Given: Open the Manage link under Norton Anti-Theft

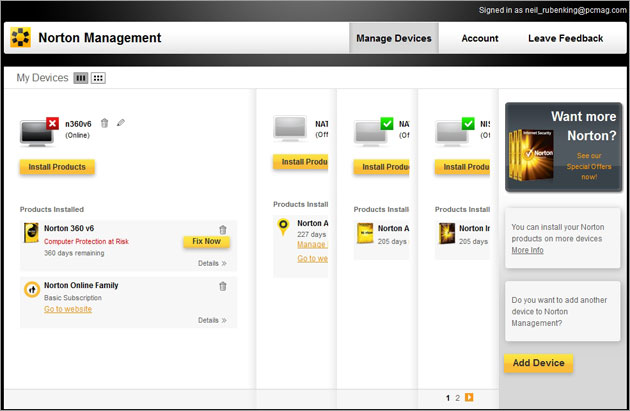Looking at the screenshot, I should click(313, 244).
